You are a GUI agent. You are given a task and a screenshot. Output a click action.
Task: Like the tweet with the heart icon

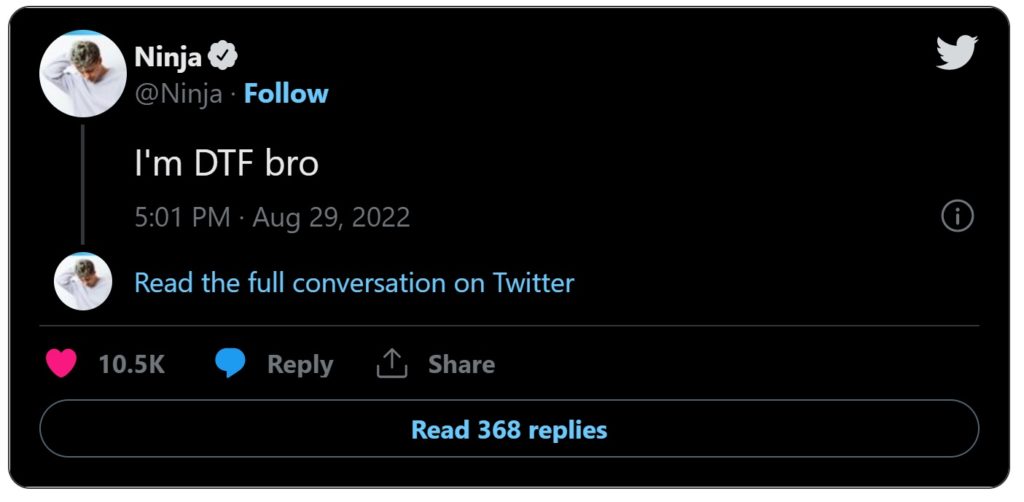[61, 364]
